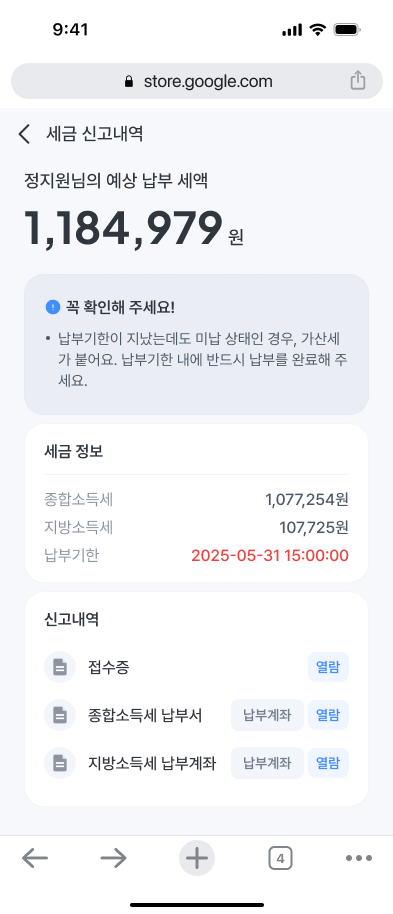The image size is (393, 914).
Task: Tap the document icon next to 지방소득세 납부계좌
Action: click(x=59, y=762)
